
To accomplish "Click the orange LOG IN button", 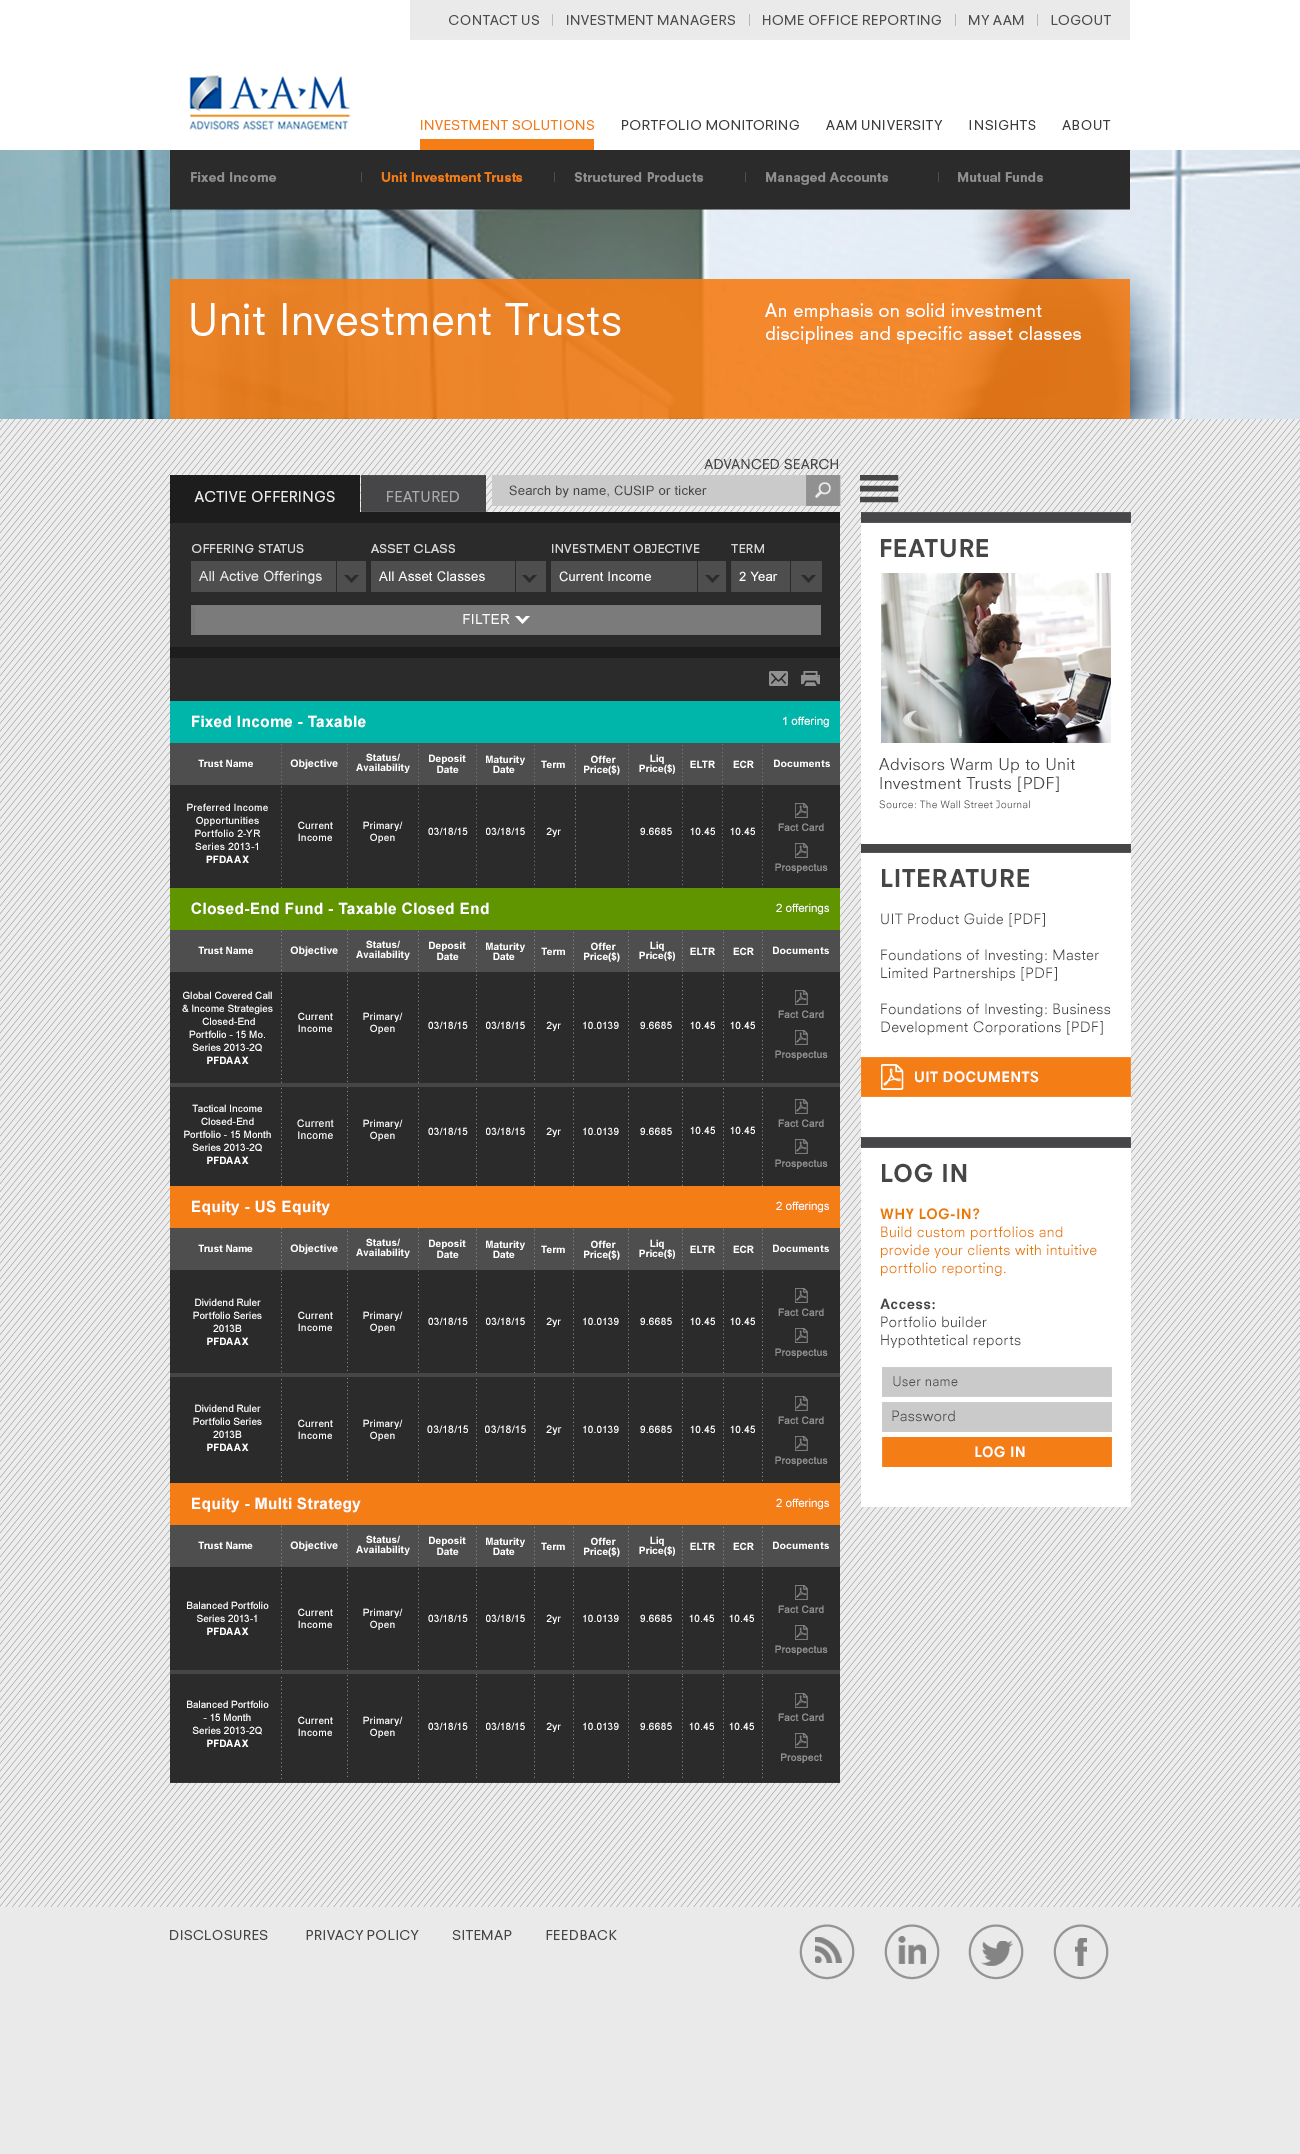I will tap(997, 1452).
